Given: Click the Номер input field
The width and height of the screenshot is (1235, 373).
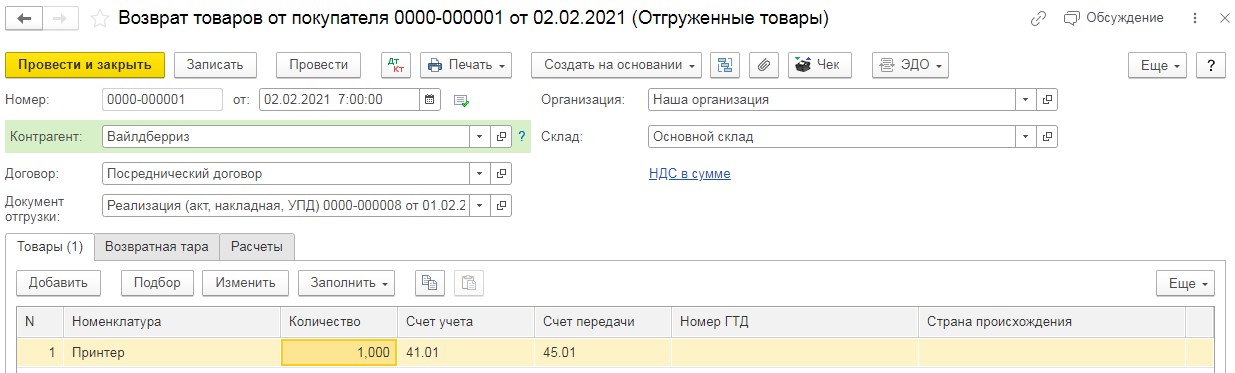Looking at the screenshot, I should pos(162,99).
